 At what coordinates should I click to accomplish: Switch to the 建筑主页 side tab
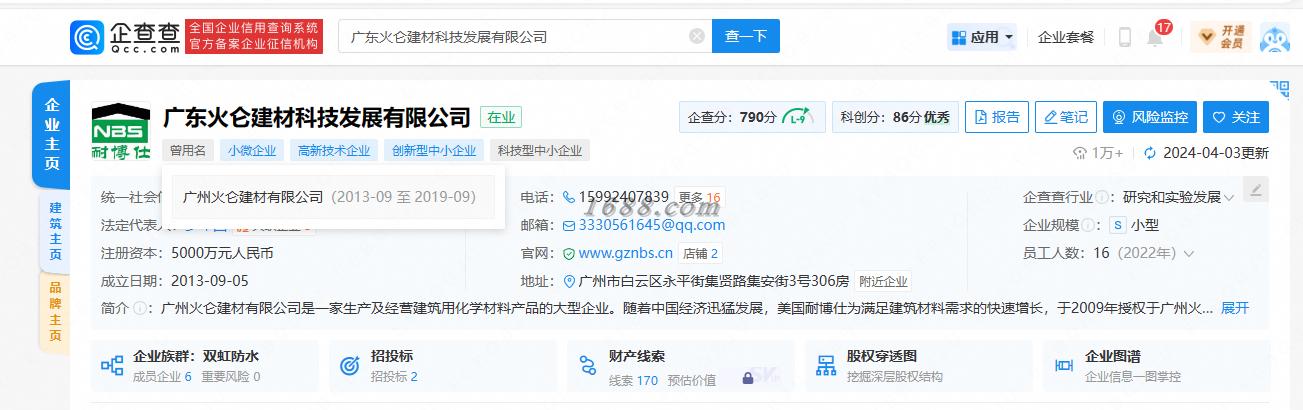tap(55, 230)
